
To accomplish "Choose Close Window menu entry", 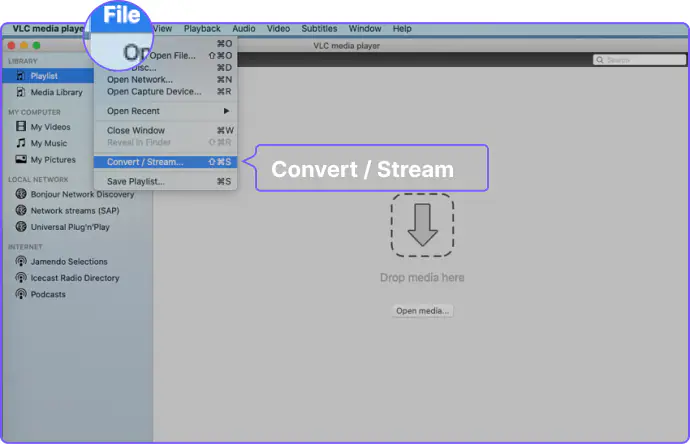I will (165, 130).
